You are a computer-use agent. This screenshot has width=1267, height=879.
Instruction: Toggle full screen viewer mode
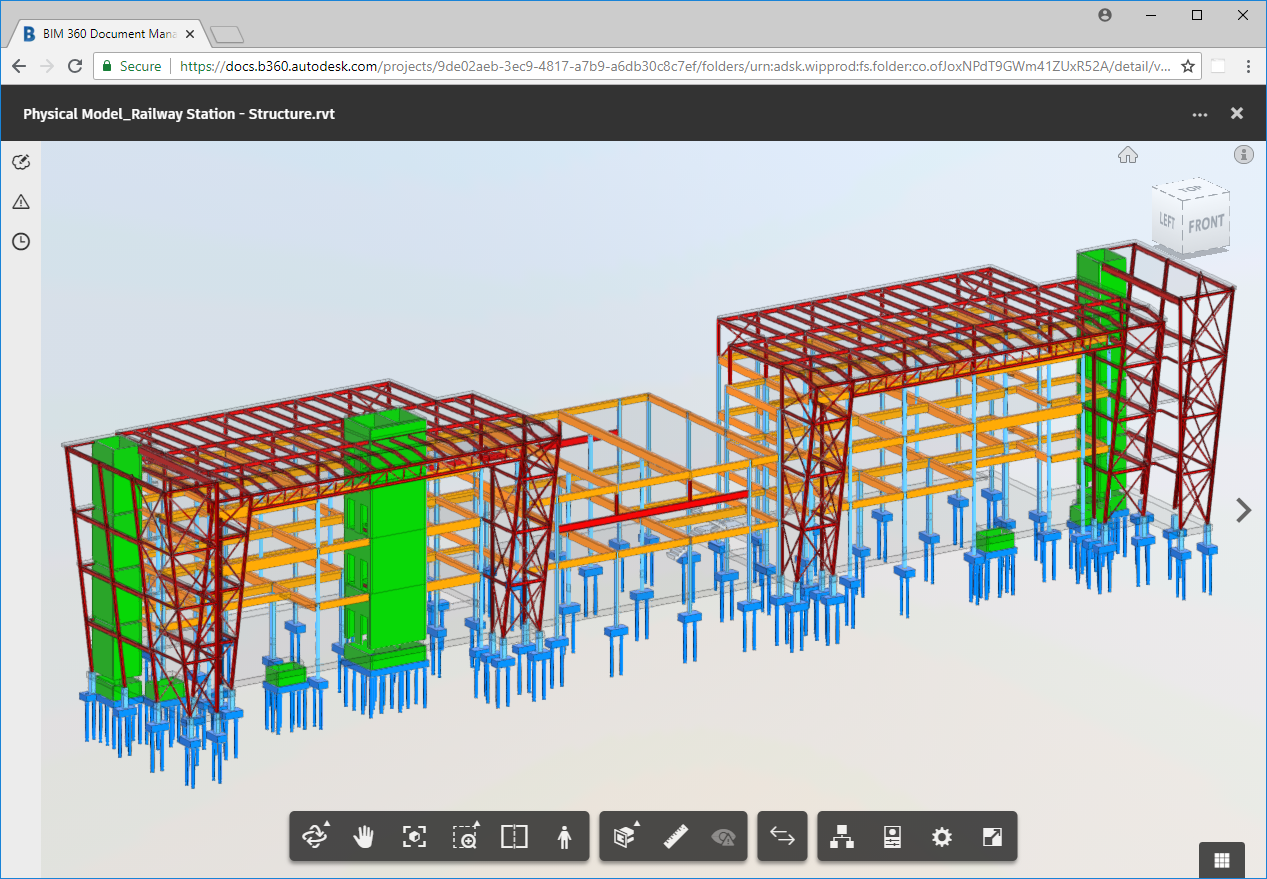[991, 837]
